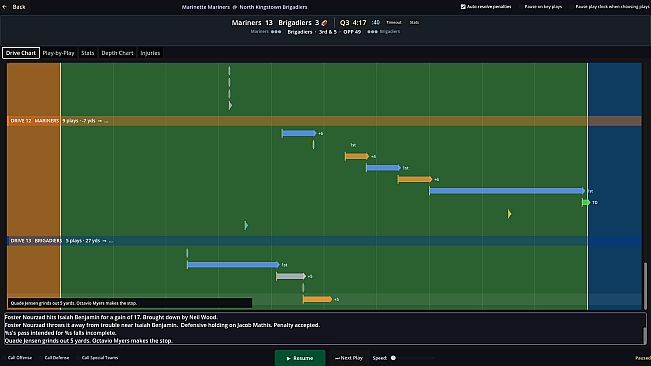Click the 3rd & 5 down indicator
This screenshot has height=366, width=651.
tap(328, 32)
